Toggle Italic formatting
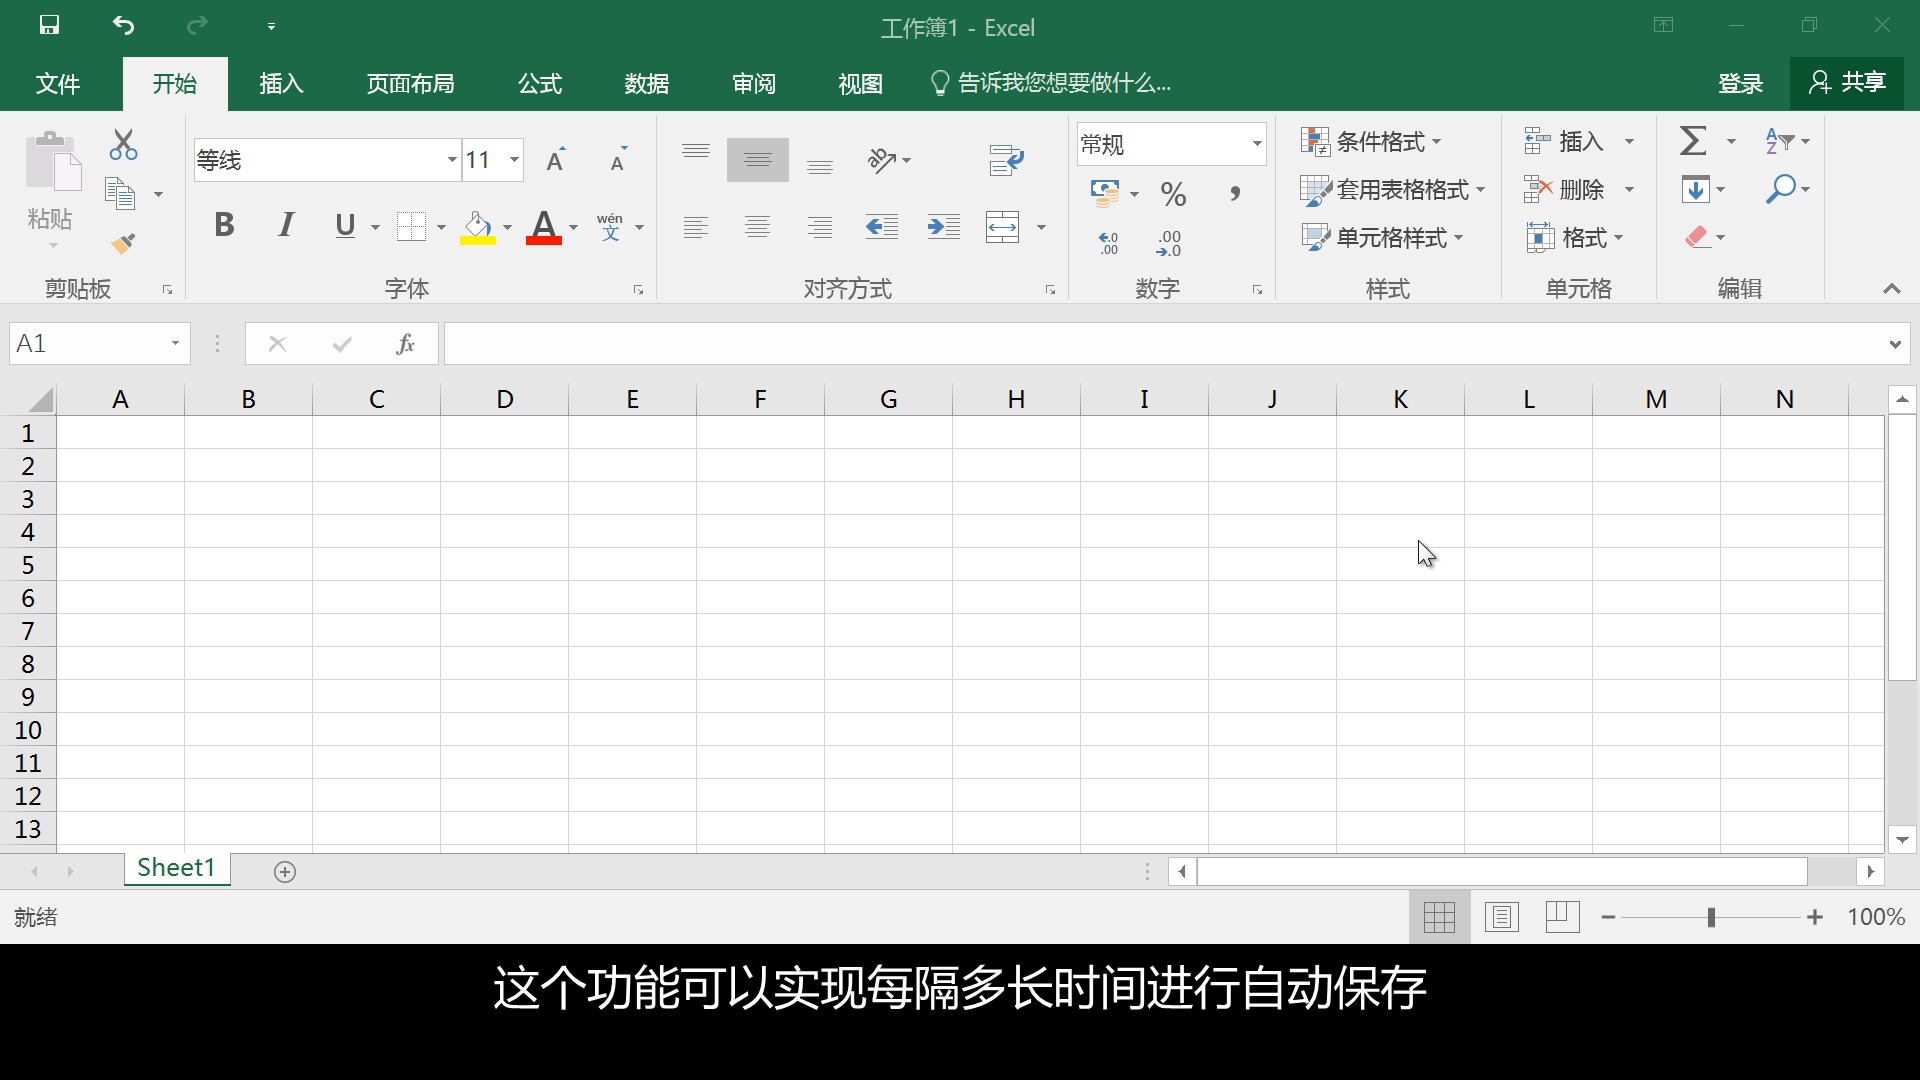1920x1080 pixels. point(286,225)
